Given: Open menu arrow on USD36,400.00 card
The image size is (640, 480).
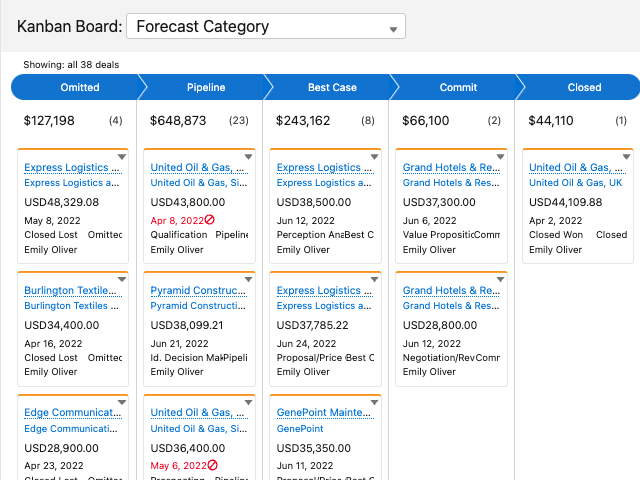Looking at the screenshot, I should (x=248, y=402).
